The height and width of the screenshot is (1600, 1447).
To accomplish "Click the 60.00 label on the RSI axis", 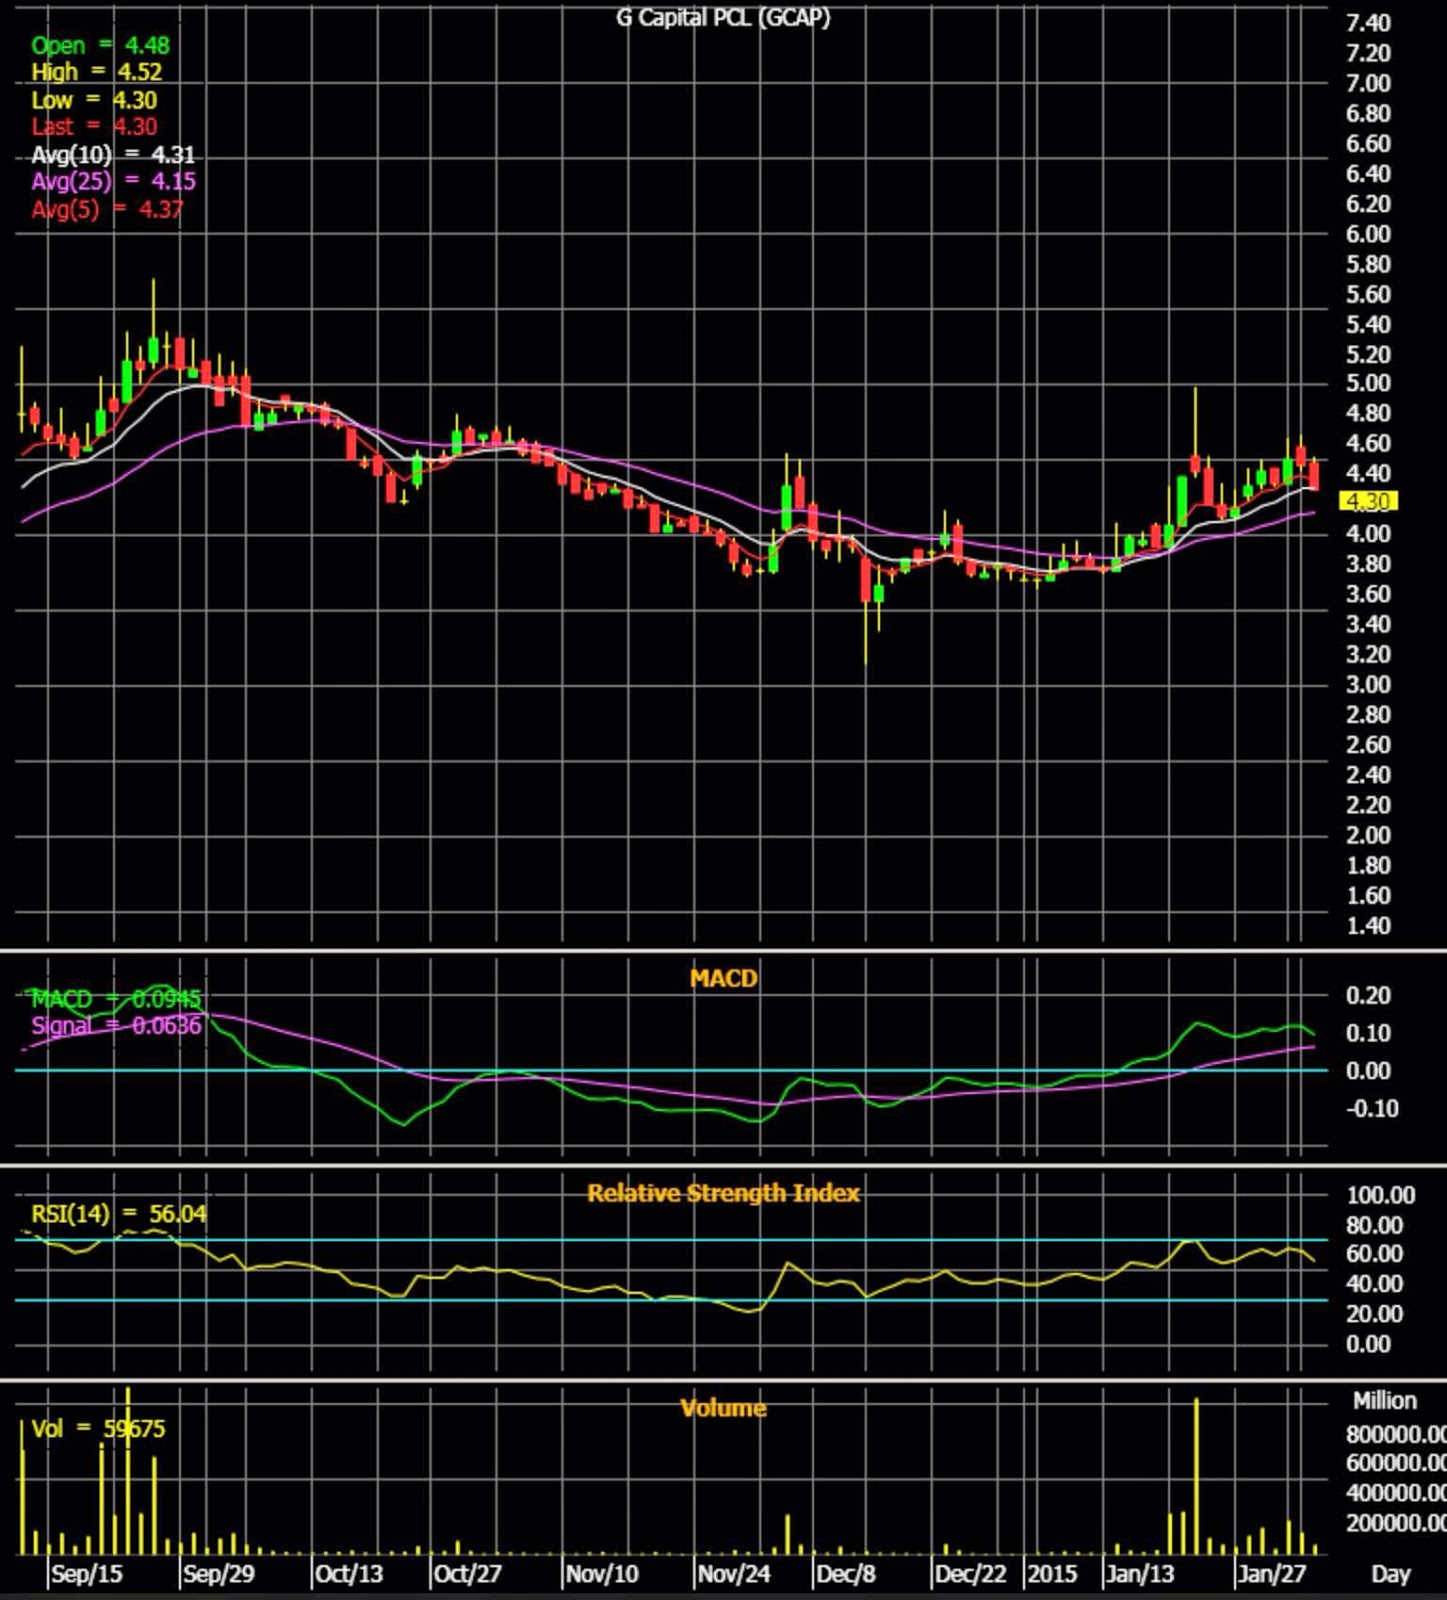I will (x=1375, y=1254).
